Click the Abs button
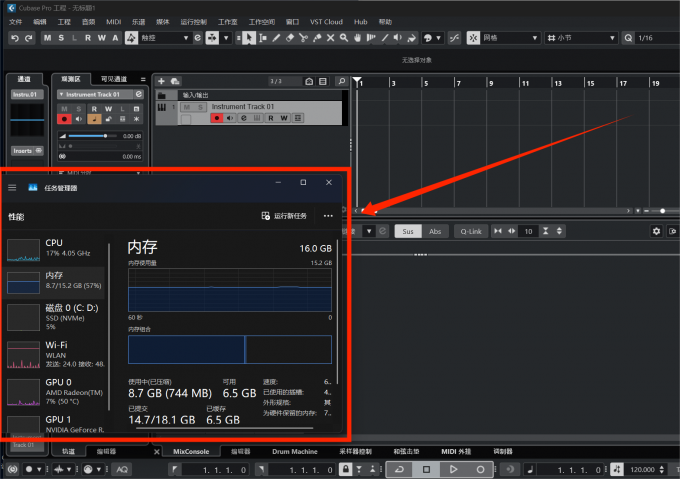680x479 pixels. pyautogui.click(x=435, y=231)
